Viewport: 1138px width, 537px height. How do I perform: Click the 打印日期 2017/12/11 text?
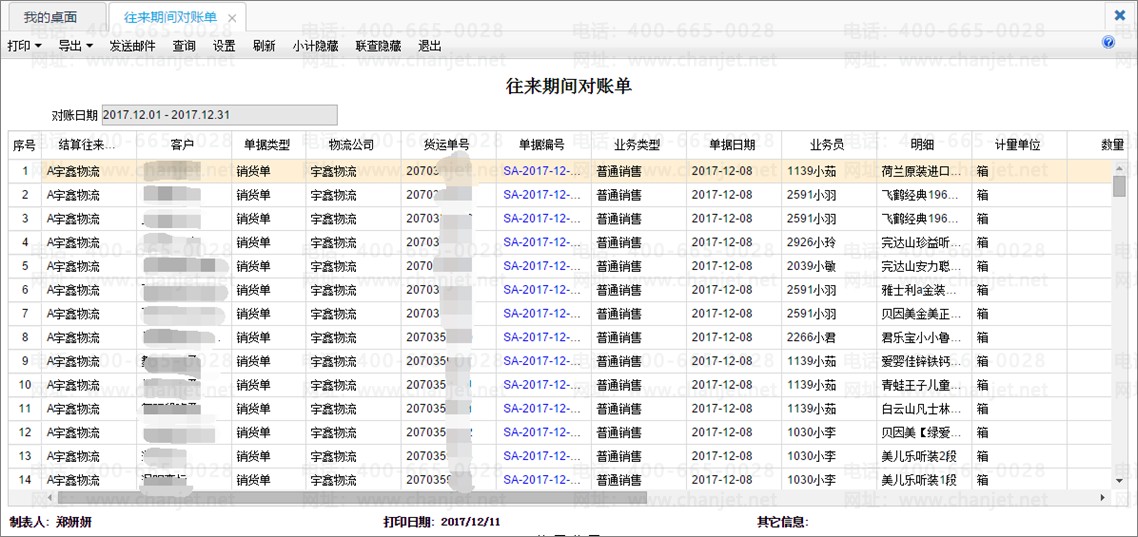point(442,522)
